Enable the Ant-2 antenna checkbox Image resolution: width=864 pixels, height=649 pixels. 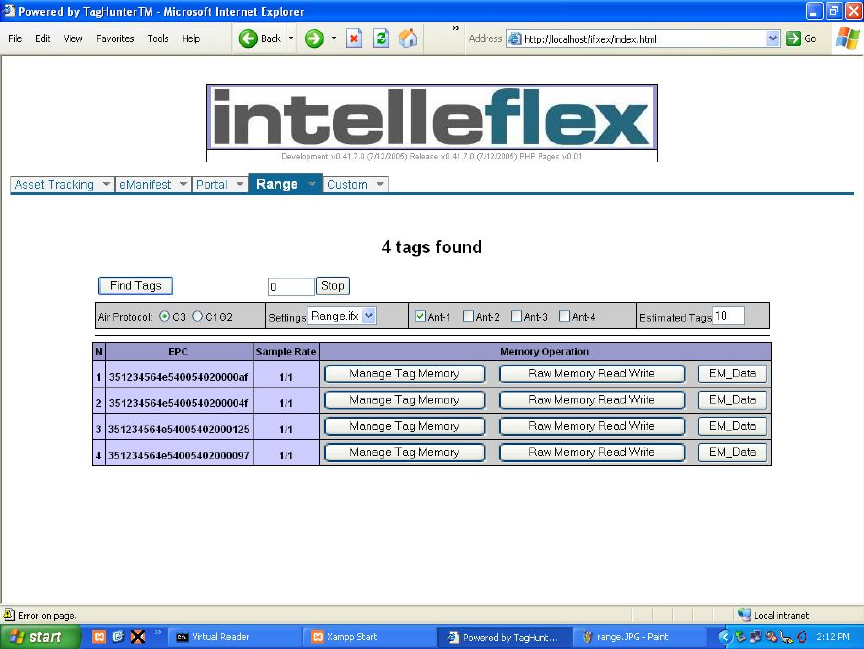point(468,316)
